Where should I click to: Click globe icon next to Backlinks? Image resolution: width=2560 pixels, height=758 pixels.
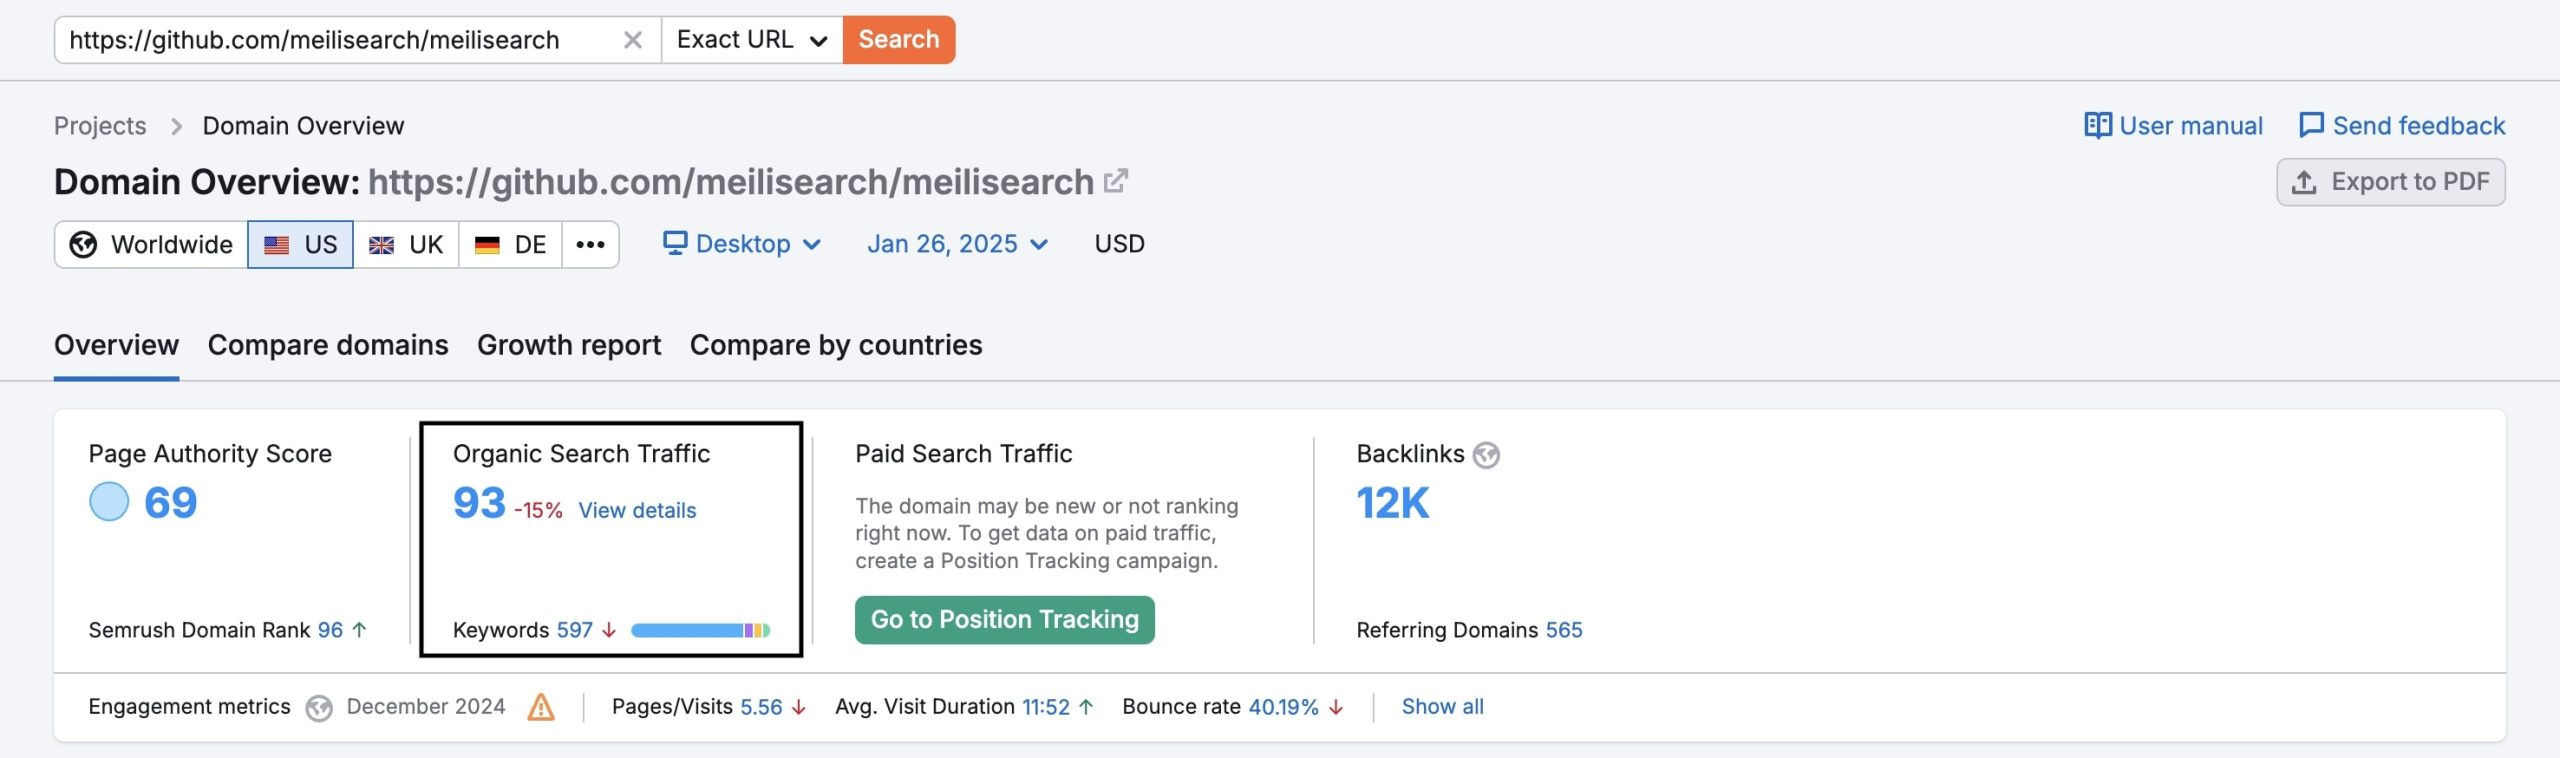tap(1486, 455)
